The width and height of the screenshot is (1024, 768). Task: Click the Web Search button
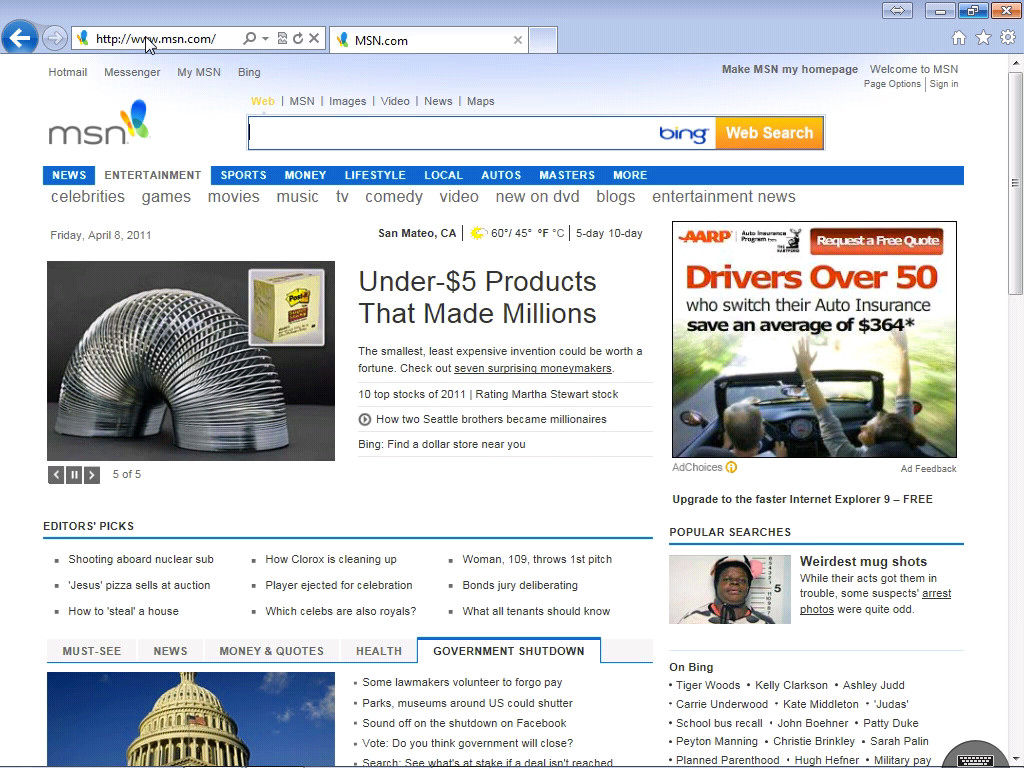769,133
